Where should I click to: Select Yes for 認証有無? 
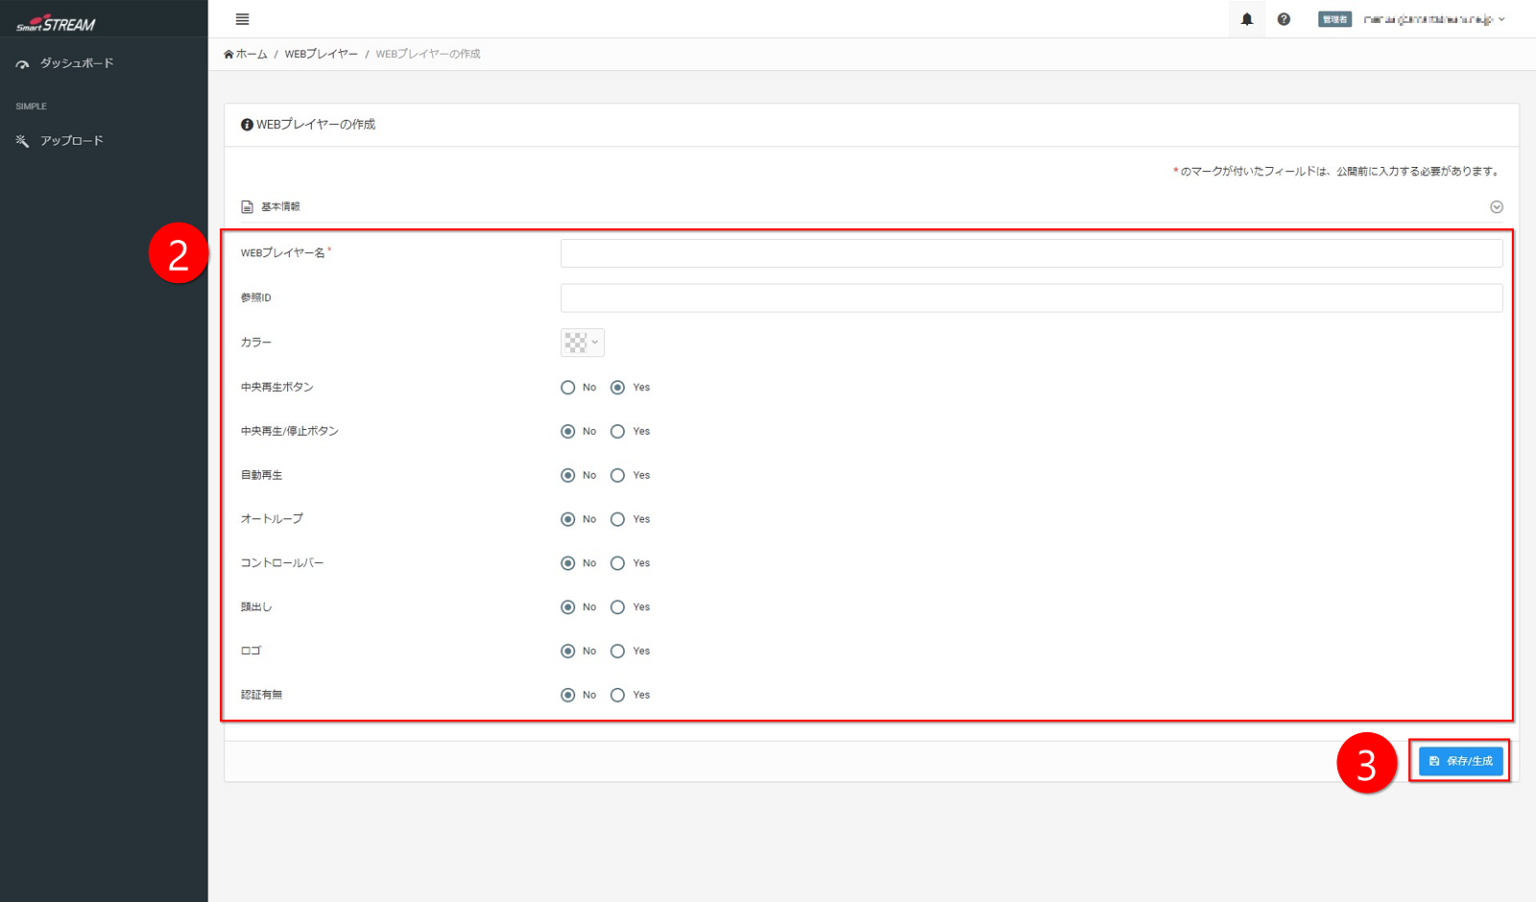618,695
